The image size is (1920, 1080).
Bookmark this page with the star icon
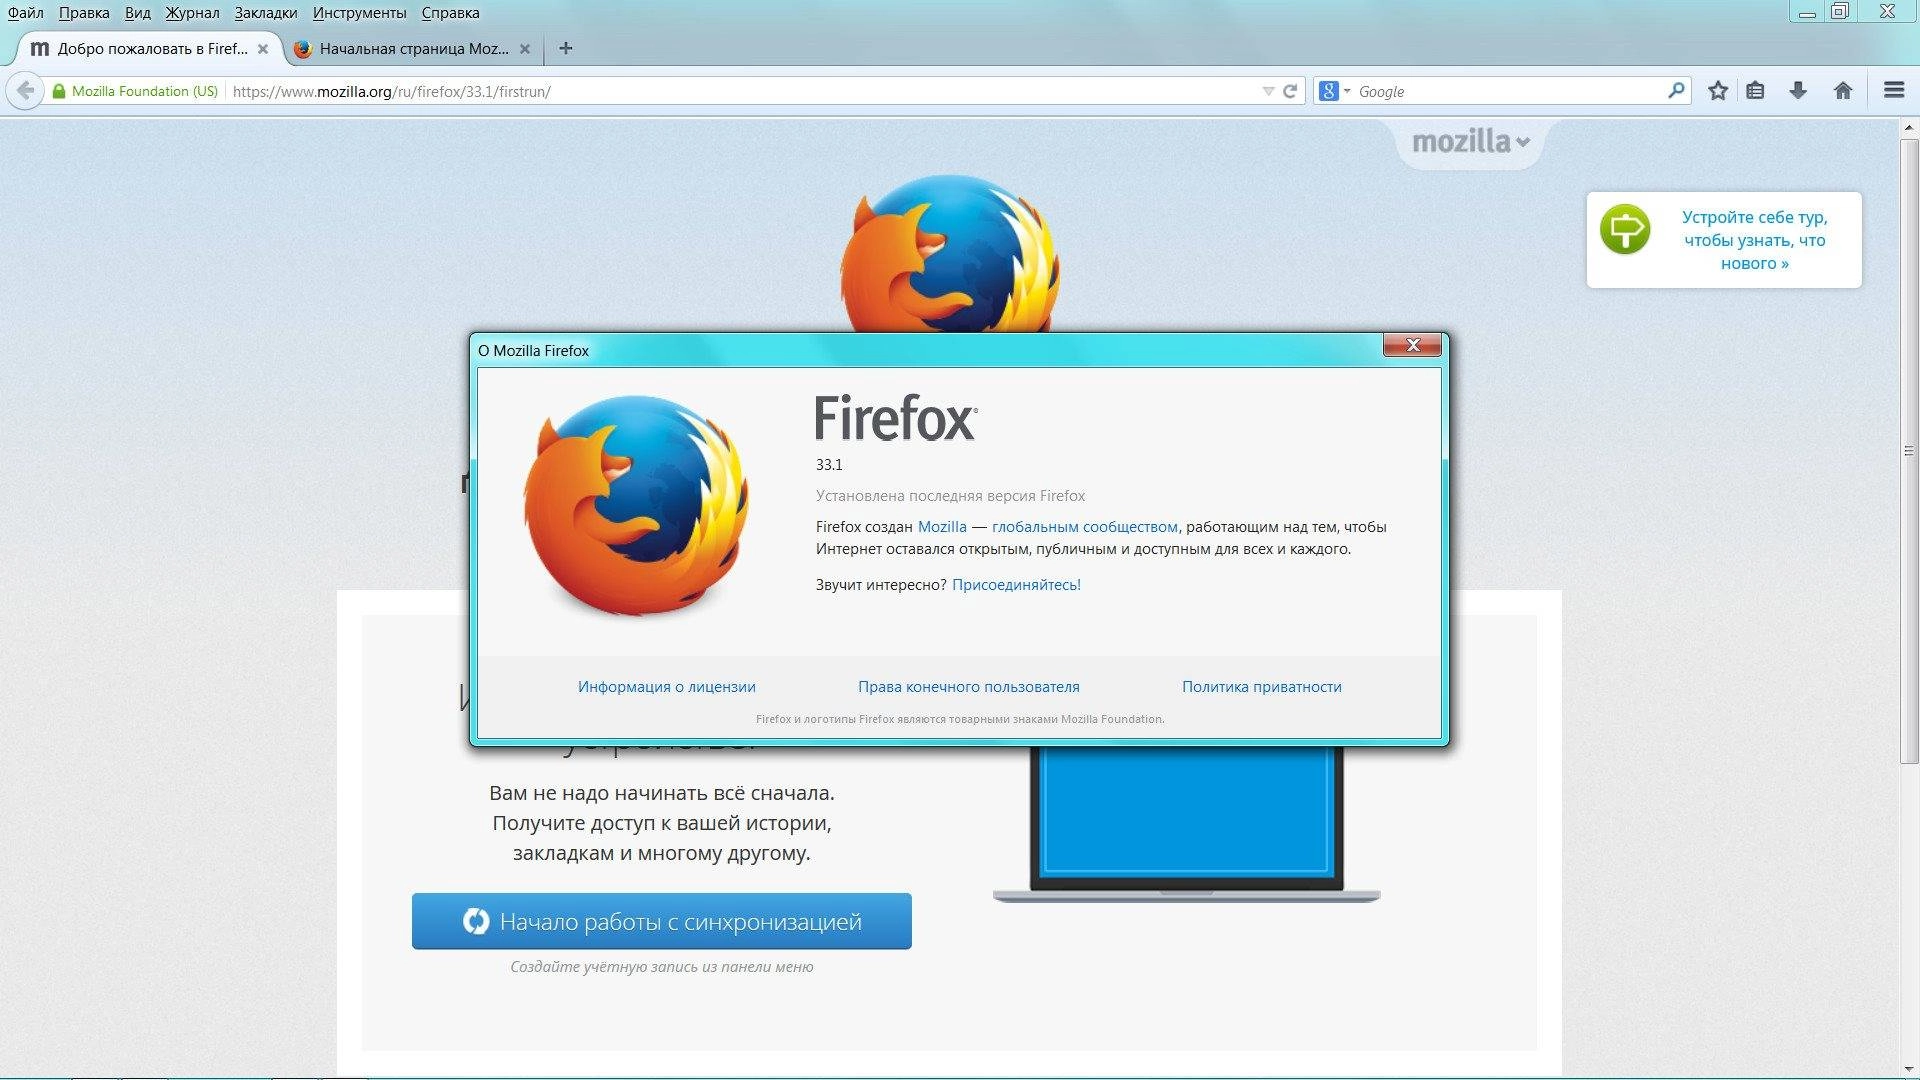click(x=1718, y=91)
